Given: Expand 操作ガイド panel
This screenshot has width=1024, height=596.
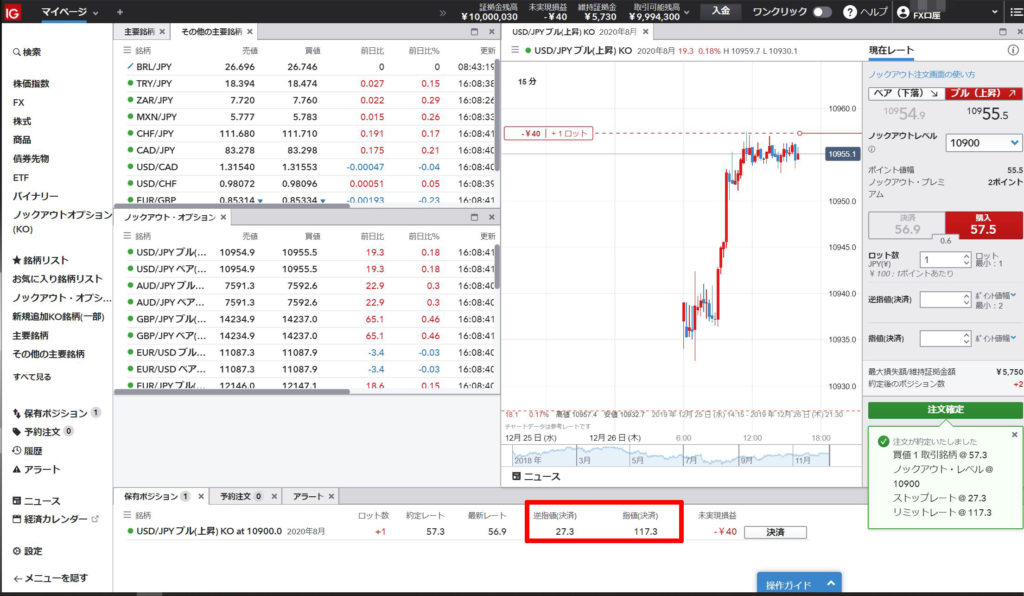Looking at the screenshot, I should pos(799,584).
